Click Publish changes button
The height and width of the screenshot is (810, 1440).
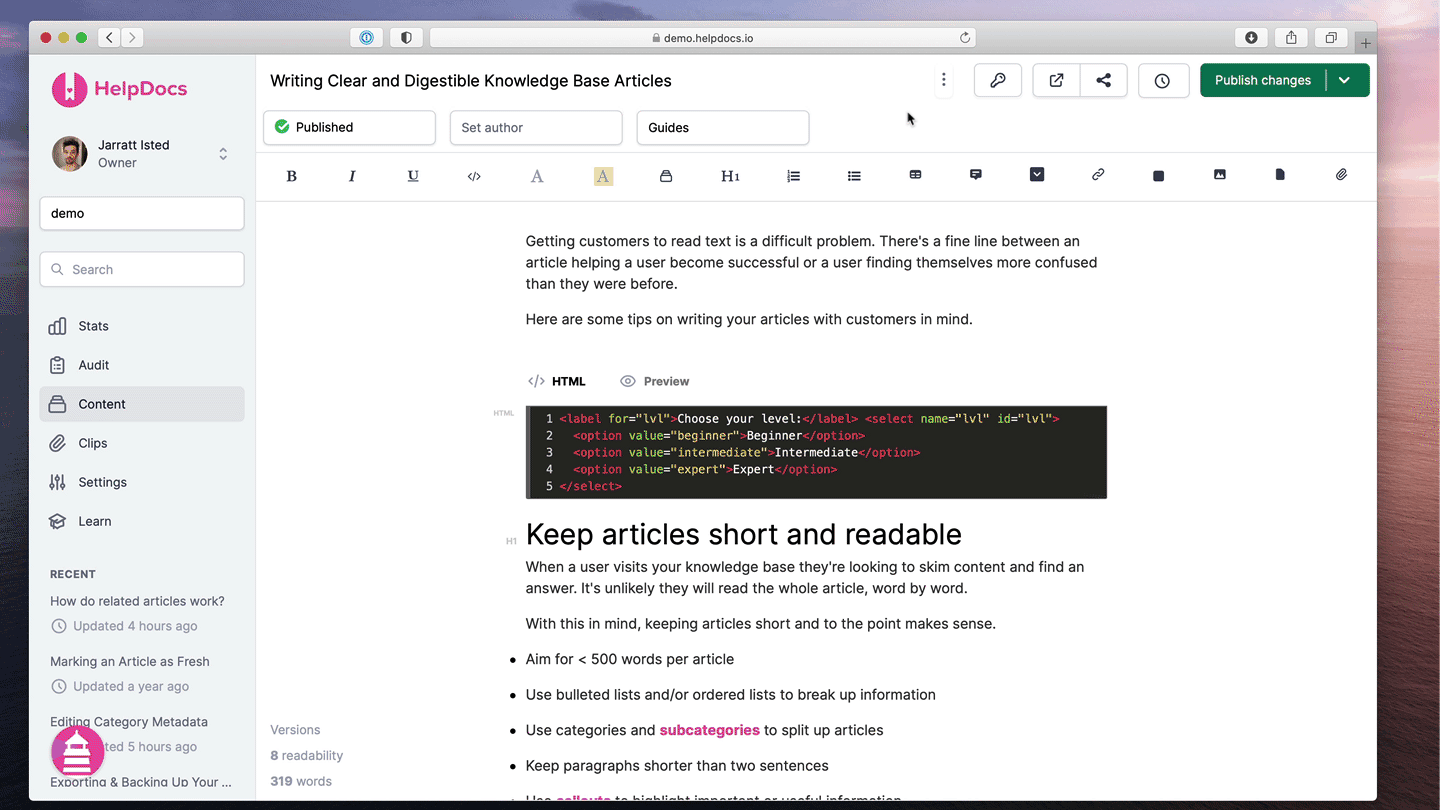1263,81
